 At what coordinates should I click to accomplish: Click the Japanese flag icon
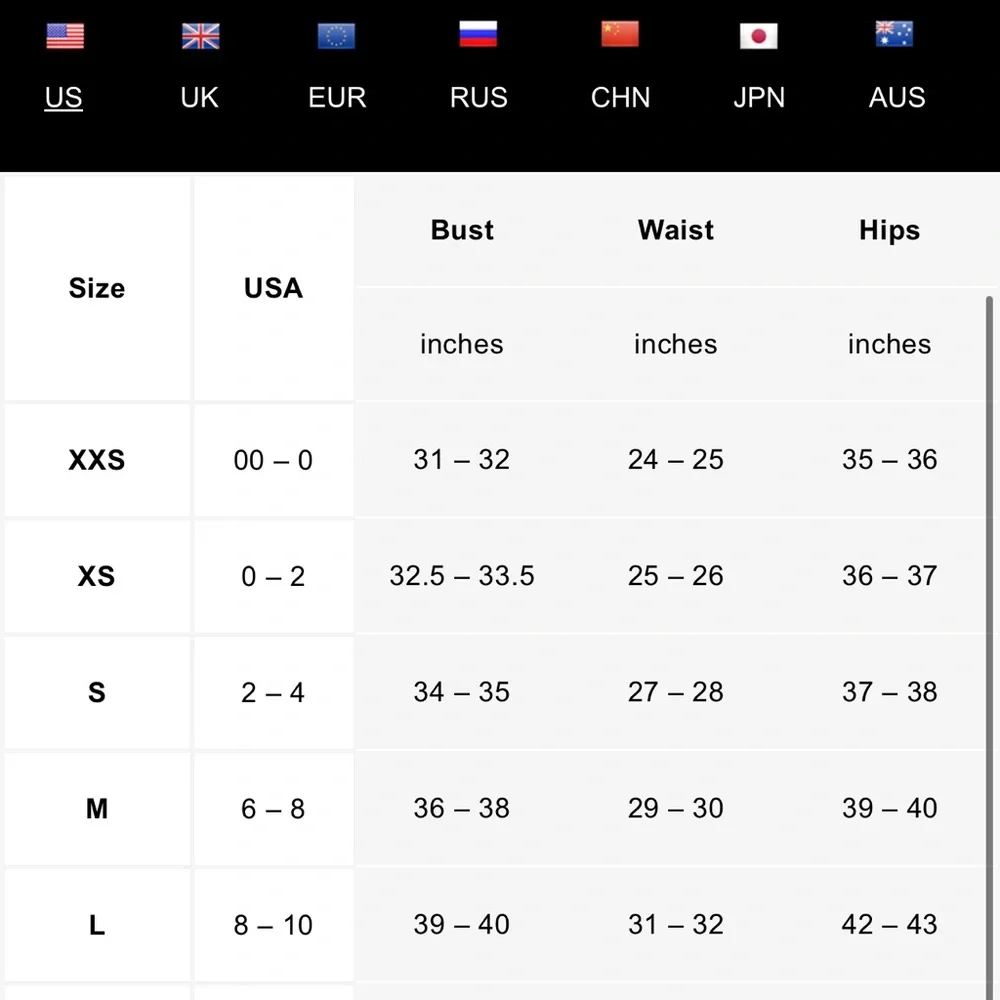point(758,37)
